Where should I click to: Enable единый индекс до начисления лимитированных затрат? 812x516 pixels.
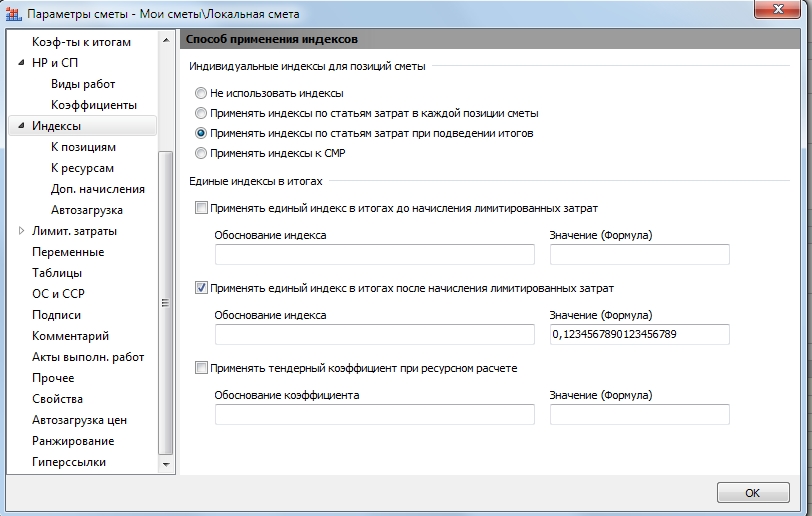(201, 208)
